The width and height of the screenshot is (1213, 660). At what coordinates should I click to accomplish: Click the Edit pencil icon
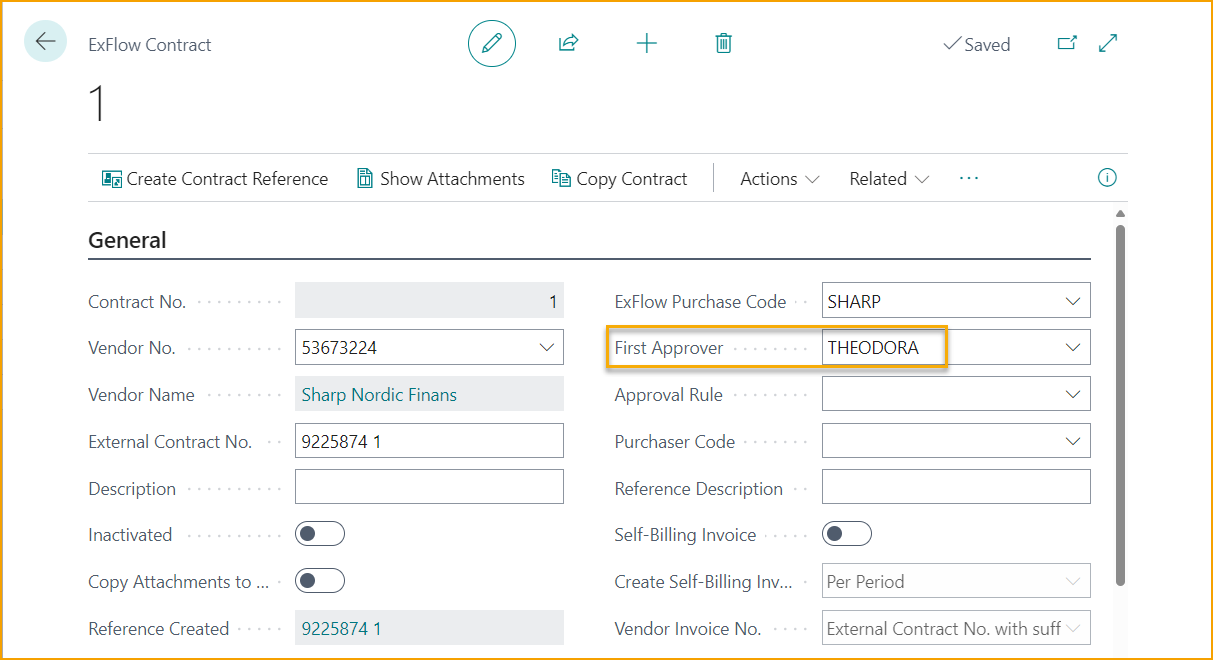click(x=491, y=43)
